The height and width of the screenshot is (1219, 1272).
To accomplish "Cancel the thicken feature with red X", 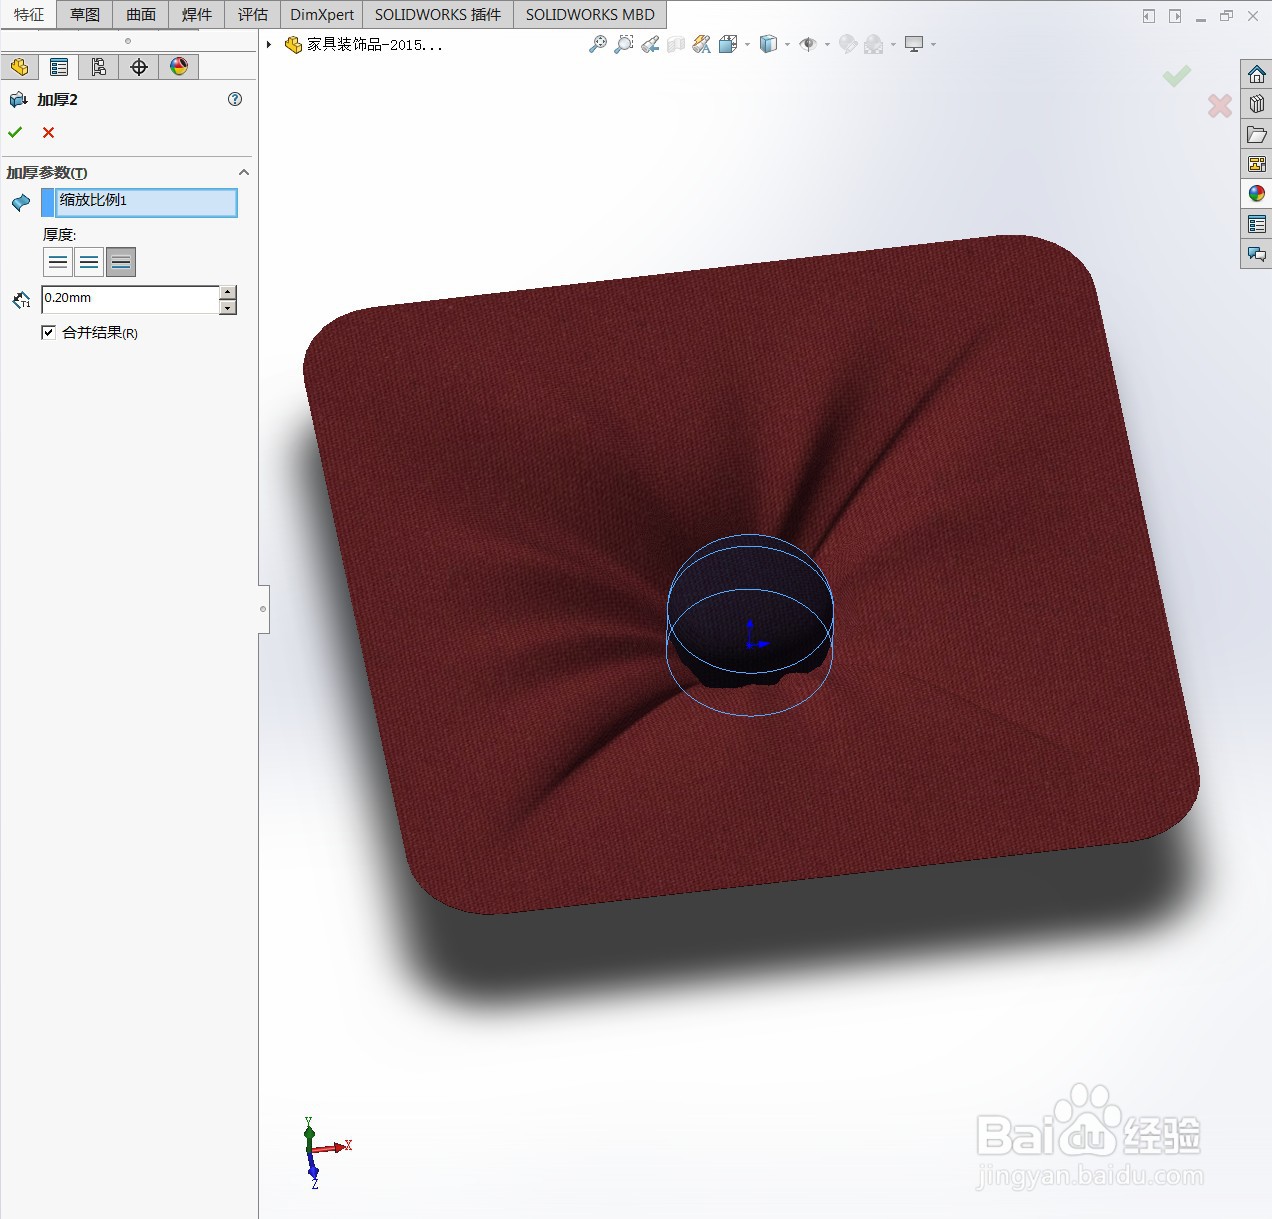I will 48,132.
